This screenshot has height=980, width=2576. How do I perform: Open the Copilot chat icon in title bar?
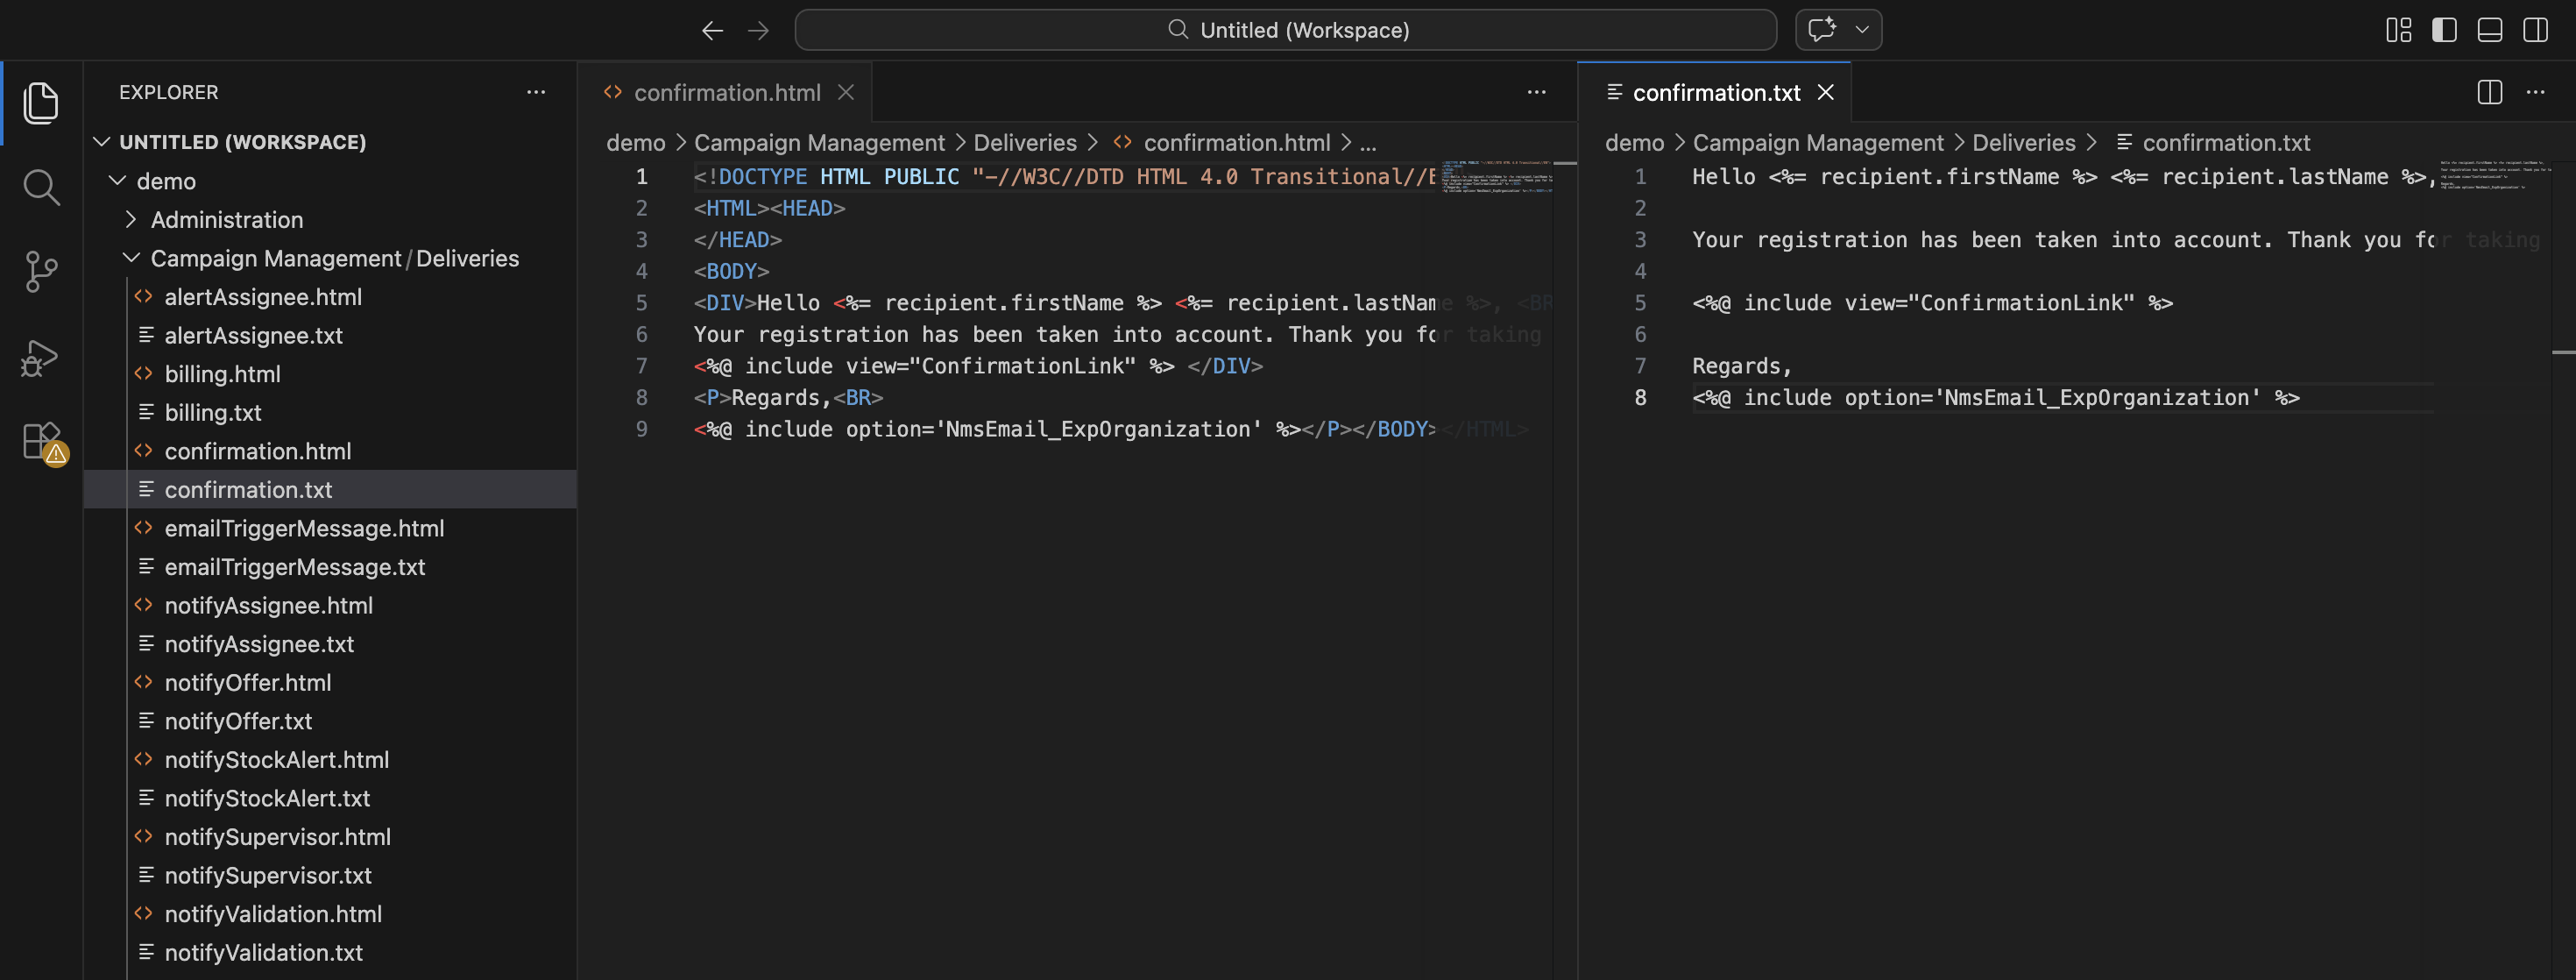pyautogui.click(x=1822, y=30)
